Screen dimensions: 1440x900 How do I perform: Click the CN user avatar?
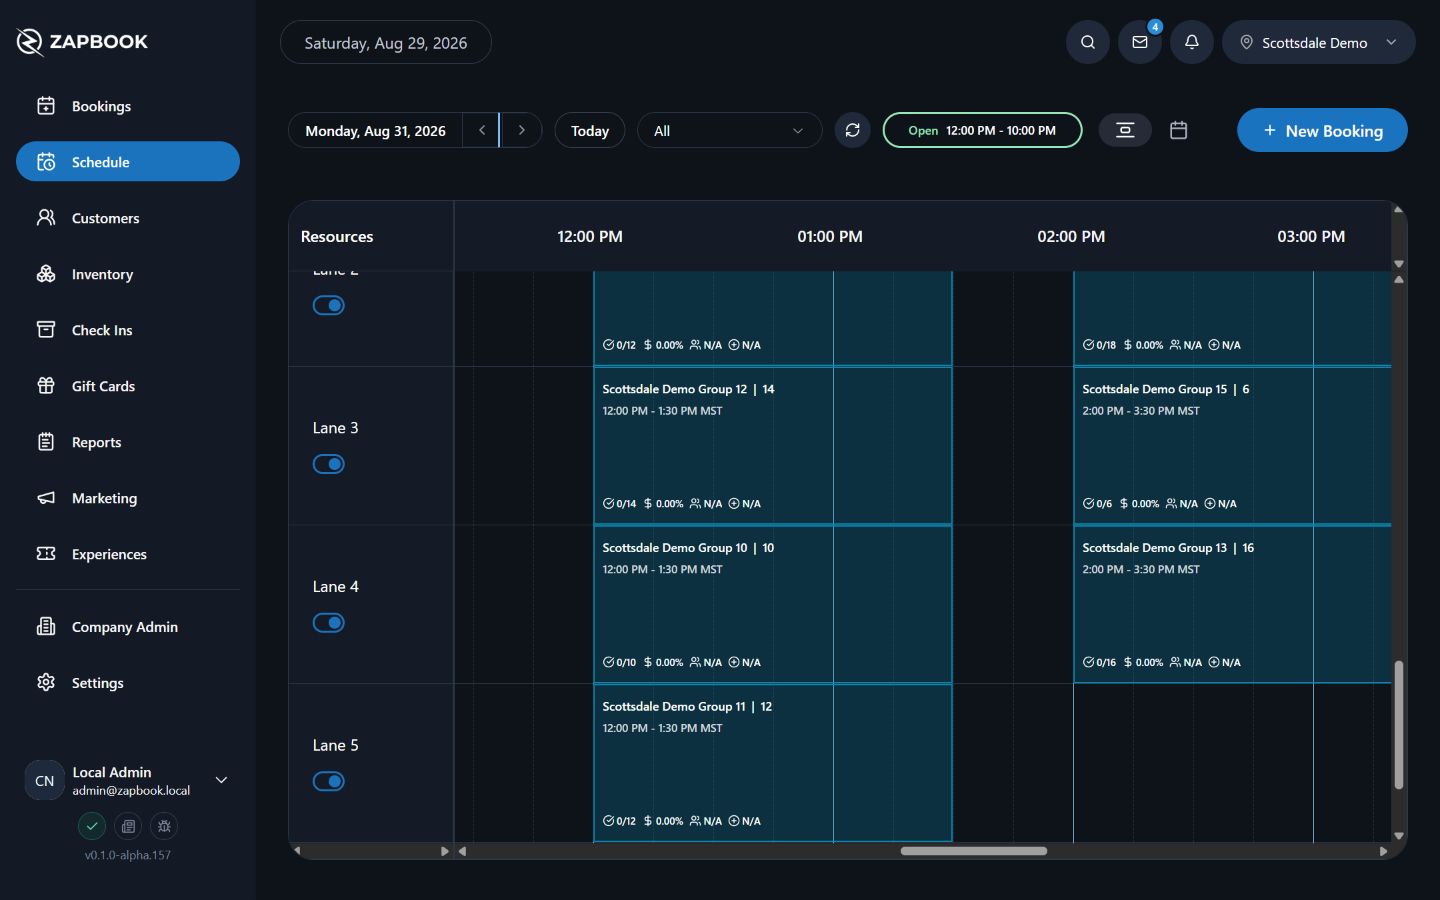coord(45,781)
